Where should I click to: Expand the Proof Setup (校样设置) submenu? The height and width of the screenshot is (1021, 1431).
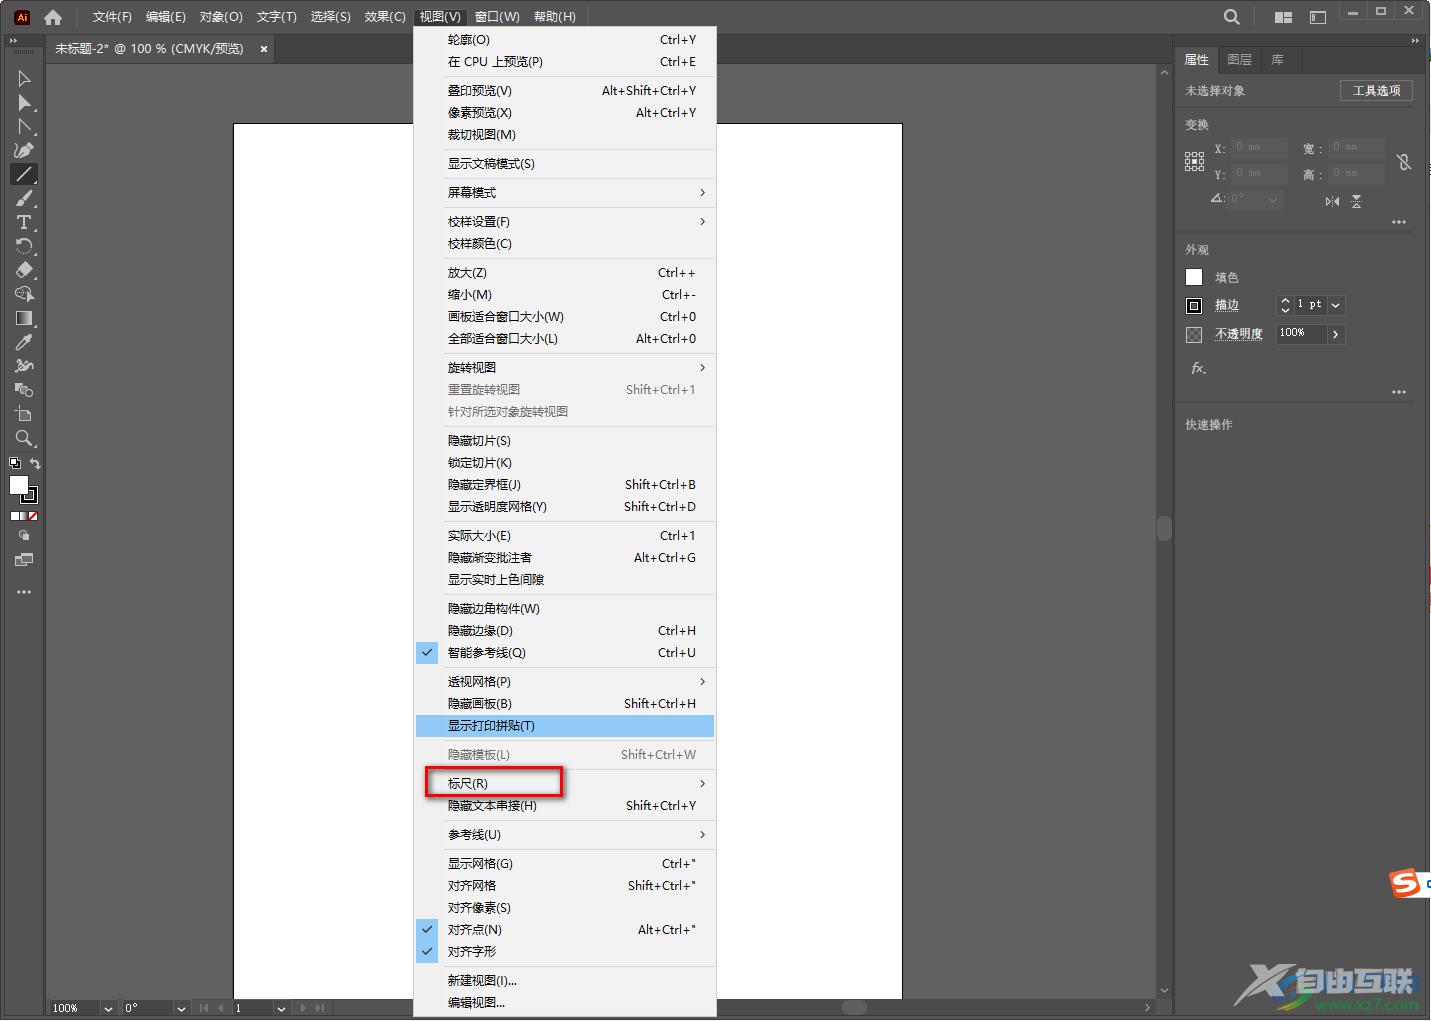pyautogui.click(x=565, y=222)
